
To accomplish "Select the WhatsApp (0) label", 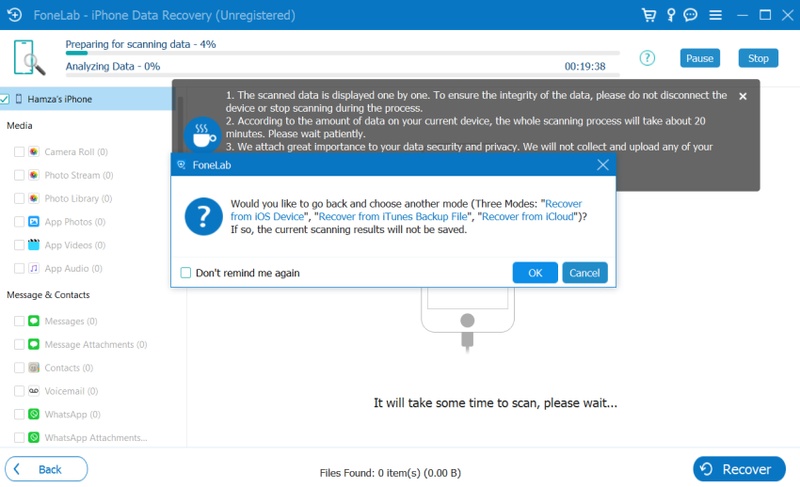I will [x=72, y=414].
